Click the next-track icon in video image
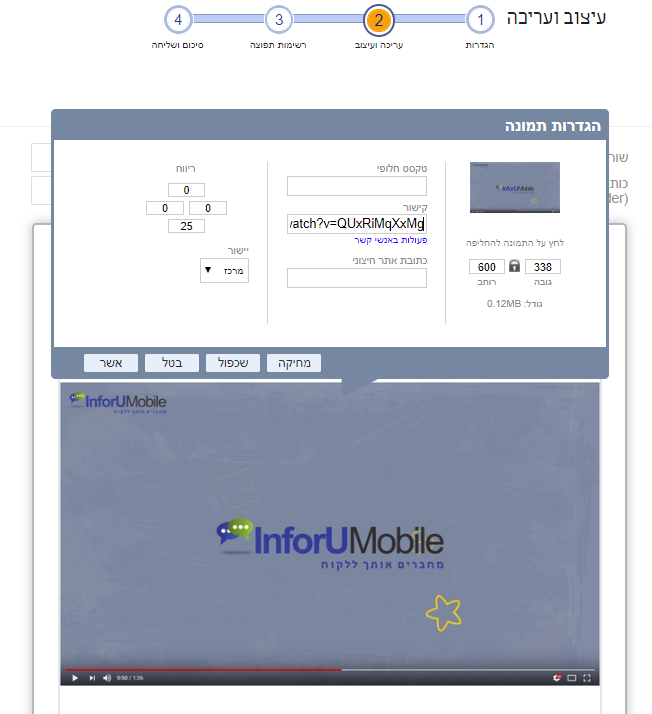Image resolution: width=652 pixels, height=714 pixels. [x=92, y=678]
